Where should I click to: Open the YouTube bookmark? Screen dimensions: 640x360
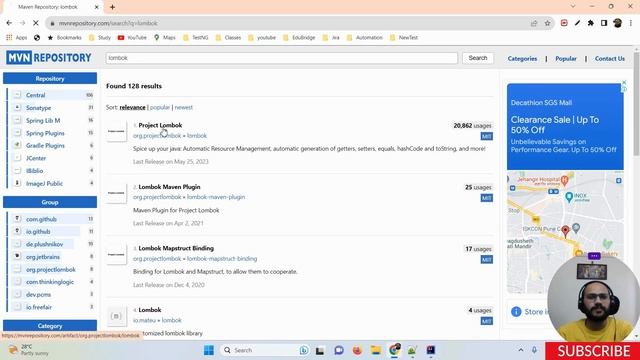coord(132,38)
